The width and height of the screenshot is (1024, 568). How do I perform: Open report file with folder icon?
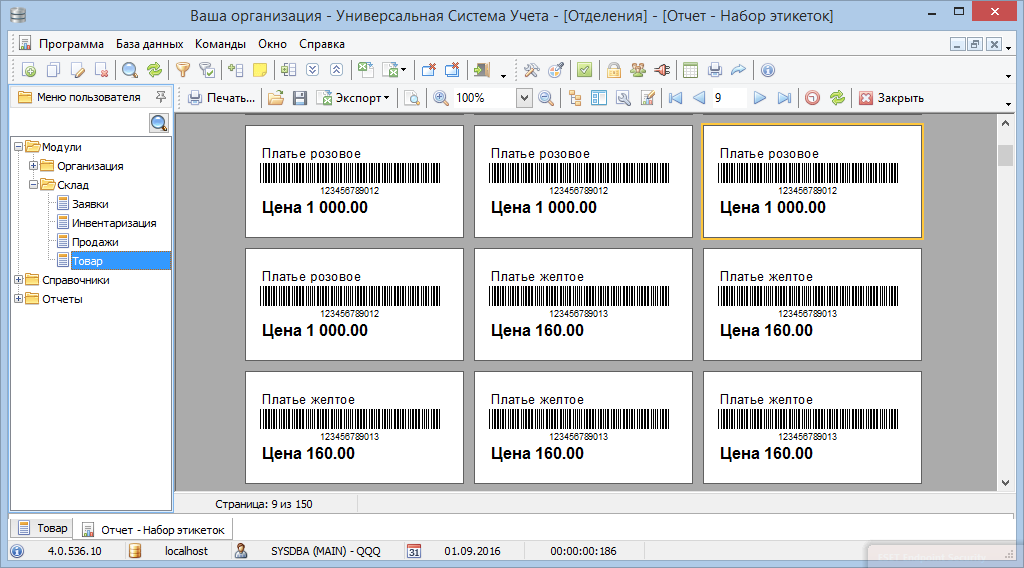tap(275, 98)
